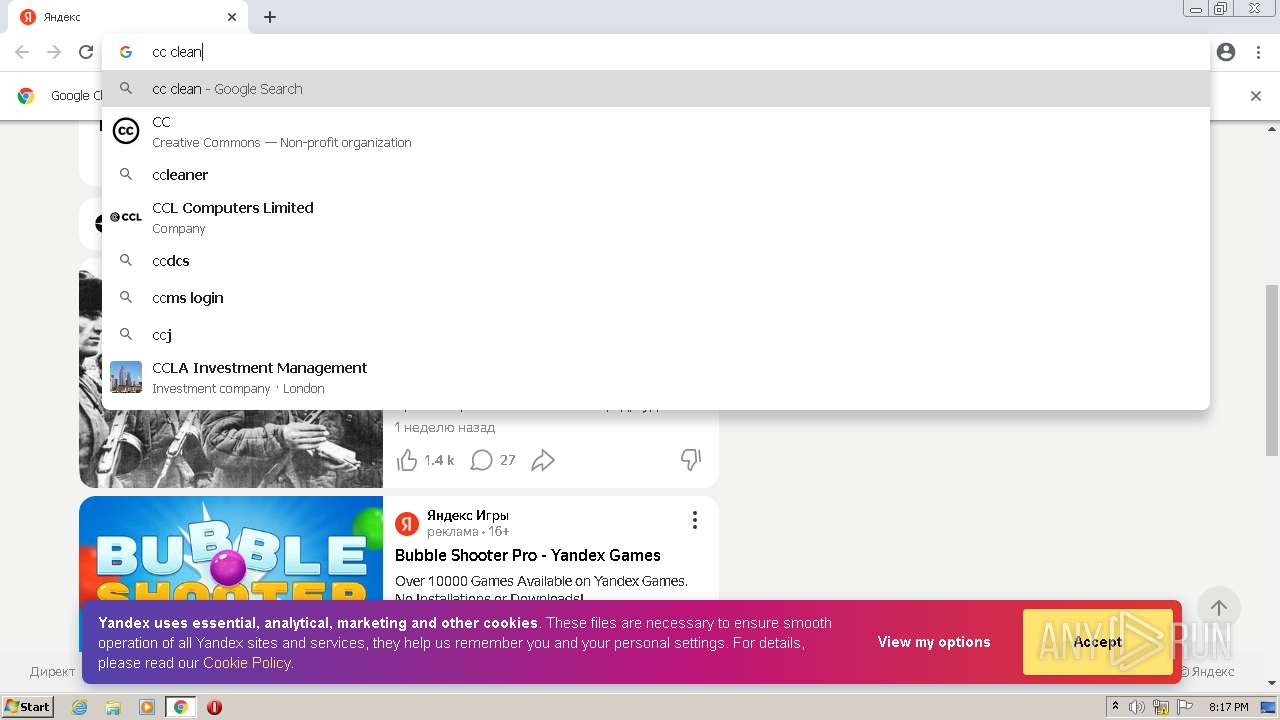This screenshot has width=1280, height=720.
Task: Click the scroll-to-top arrow button
Action: click(1219, 608)
